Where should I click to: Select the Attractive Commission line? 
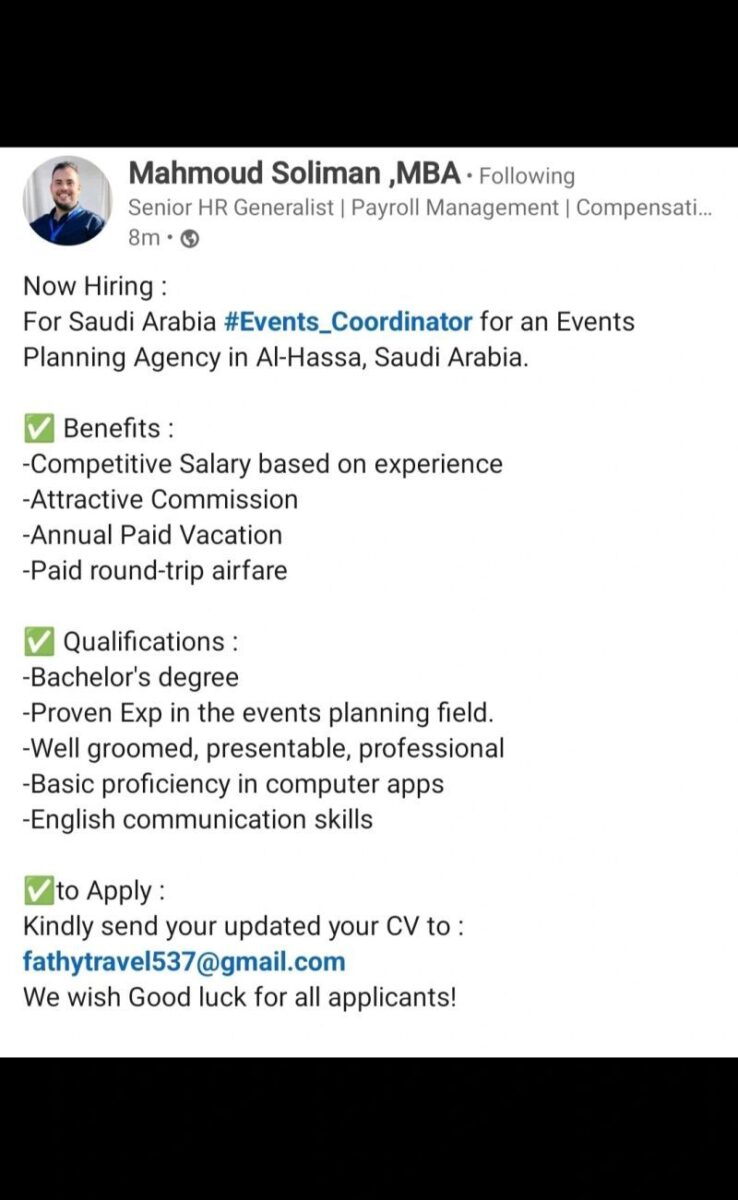point(160,500)
